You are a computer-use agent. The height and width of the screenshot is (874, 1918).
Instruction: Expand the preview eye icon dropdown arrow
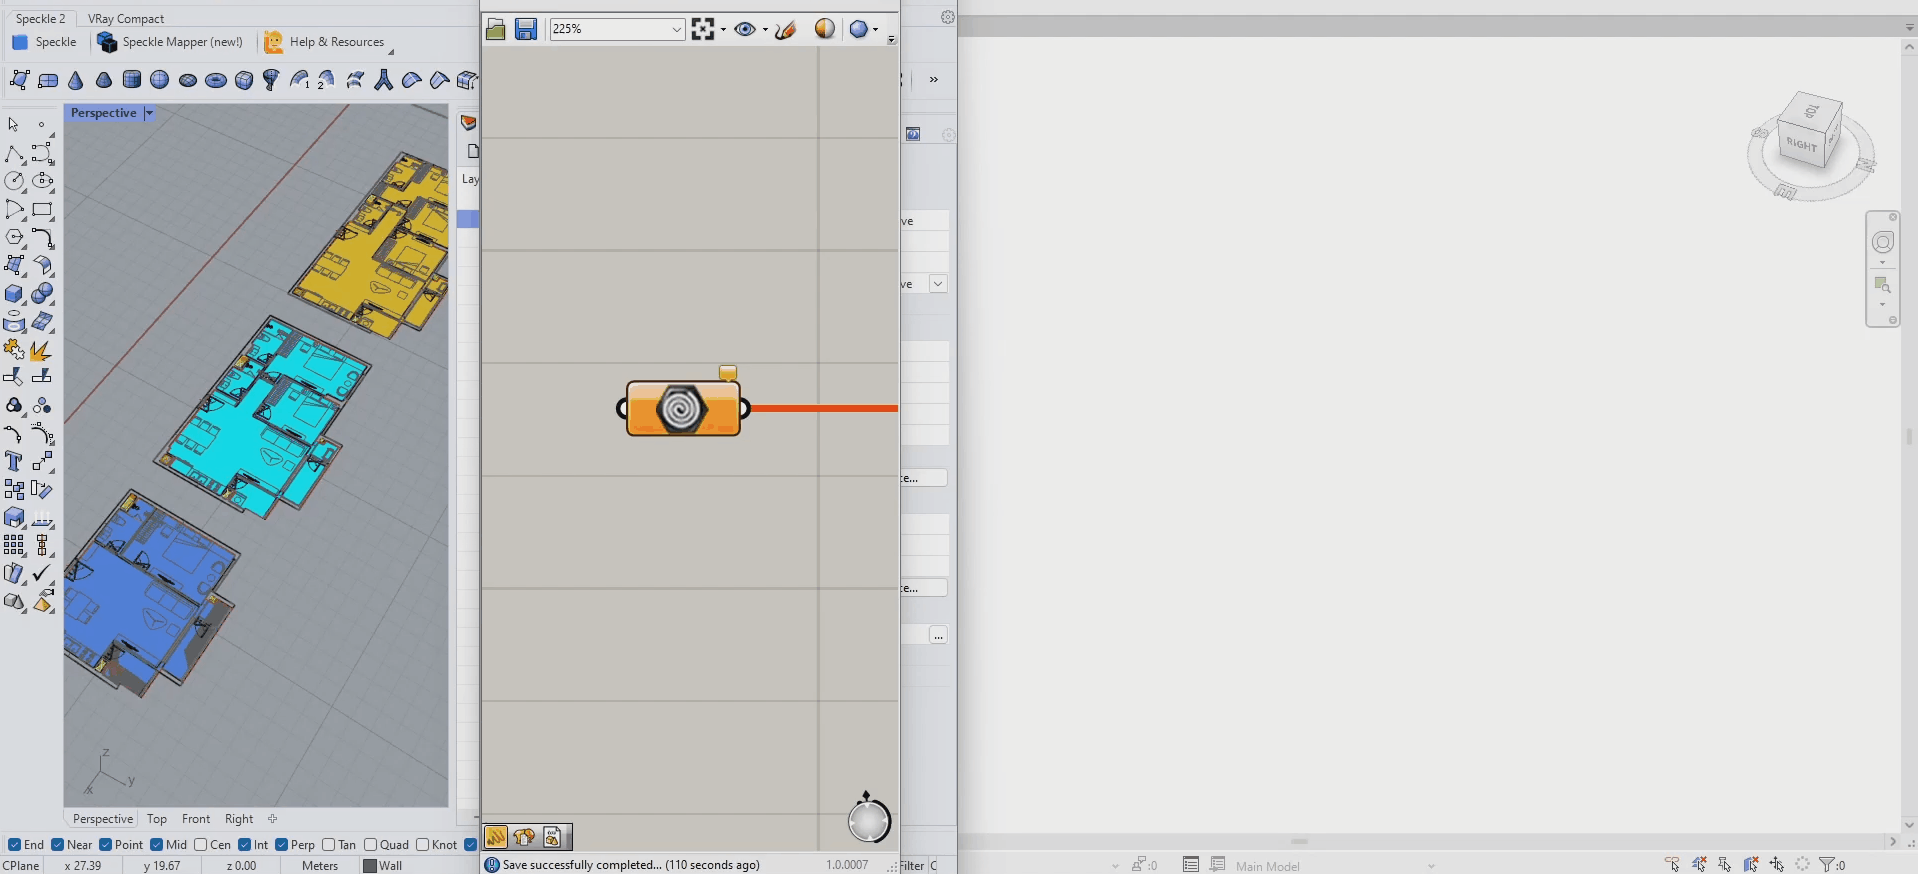765,29
